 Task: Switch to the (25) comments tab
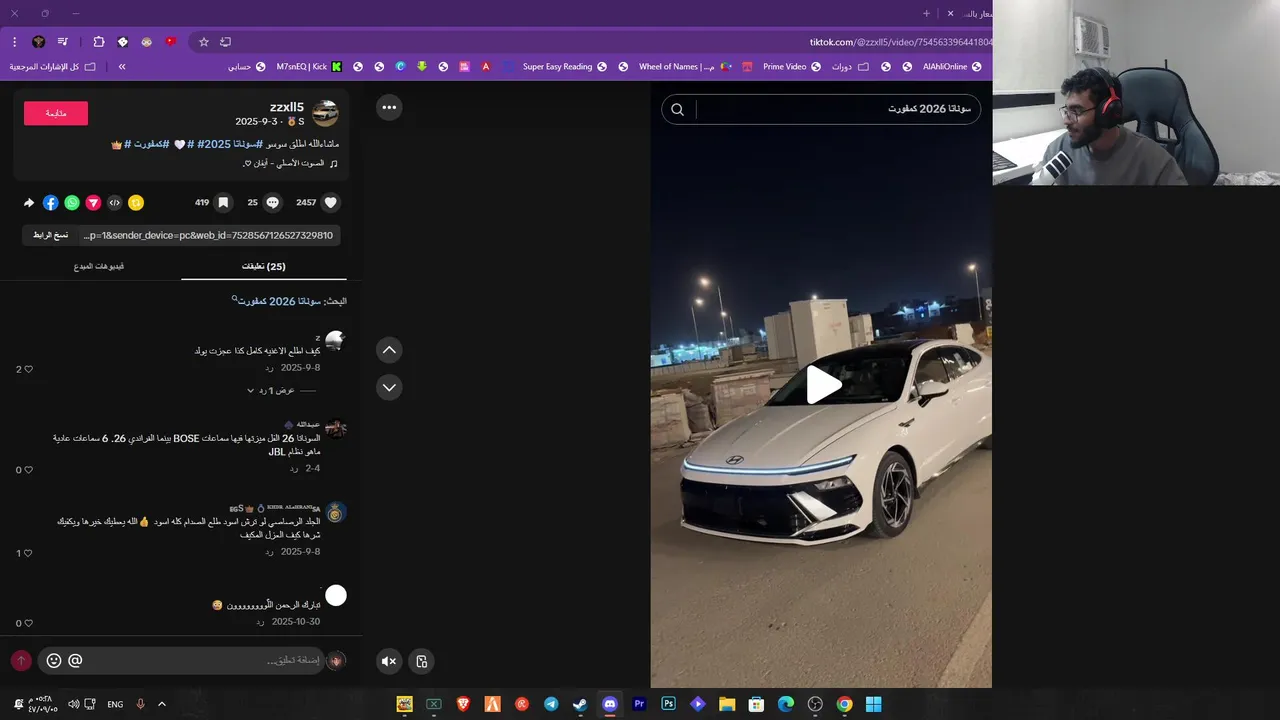pos(264,266)
